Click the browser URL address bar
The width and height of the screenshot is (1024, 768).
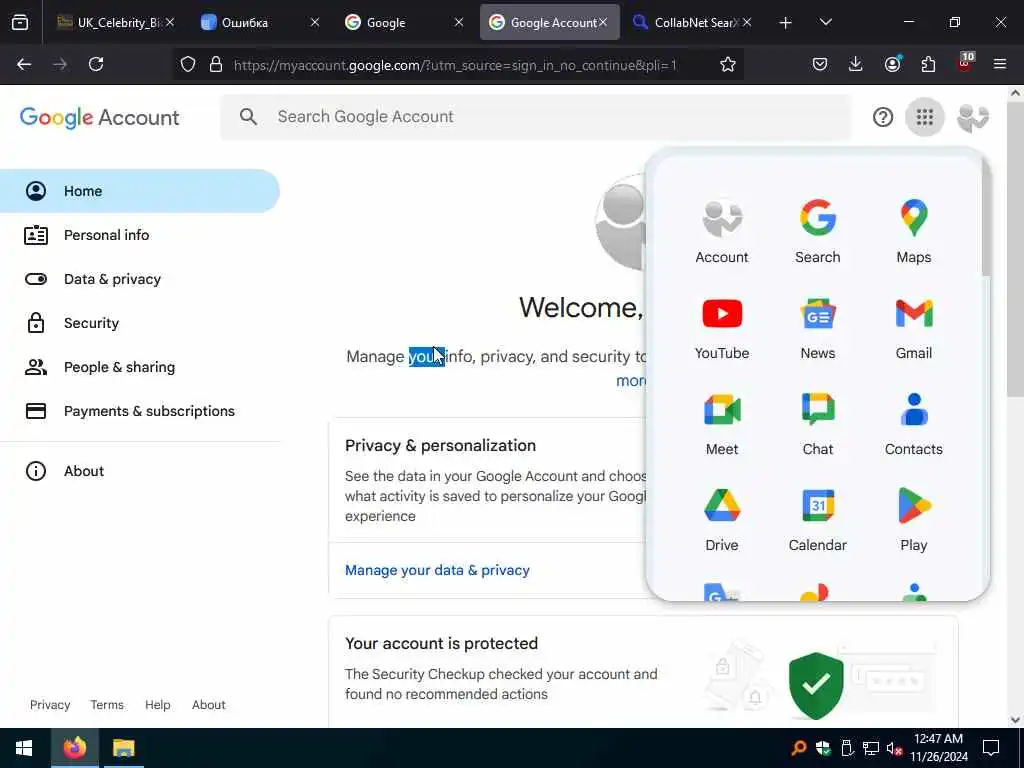coord(455,65)
